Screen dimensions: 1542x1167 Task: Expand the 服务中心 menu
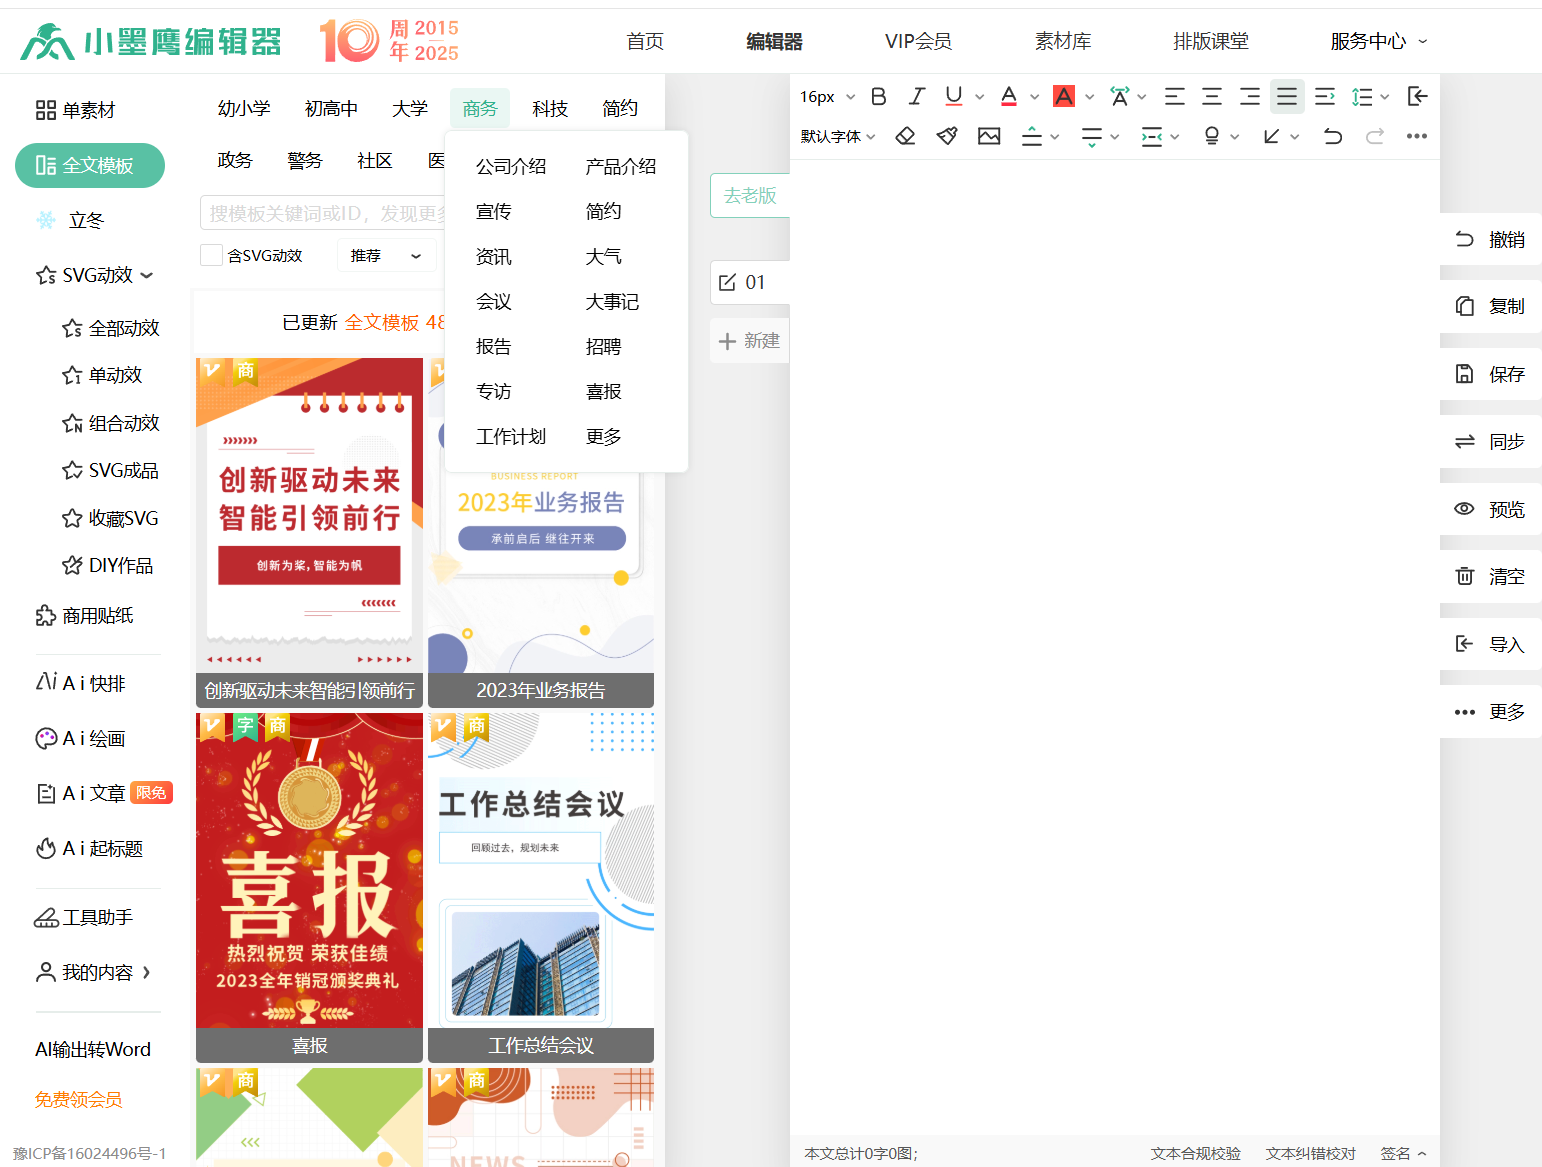tap(1377, 41)
